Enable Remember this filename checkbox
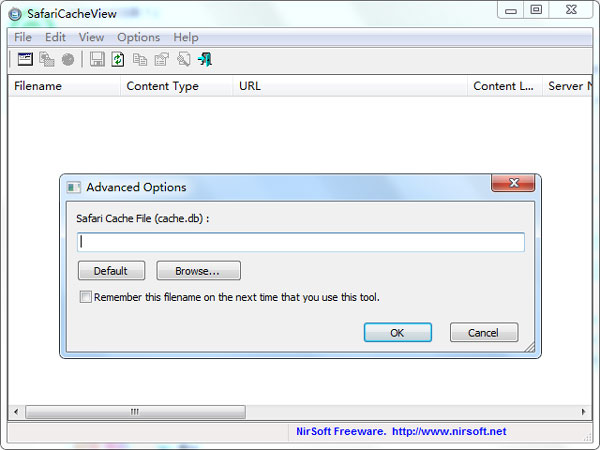Screen dimensions: 600x450 [86, 297]
